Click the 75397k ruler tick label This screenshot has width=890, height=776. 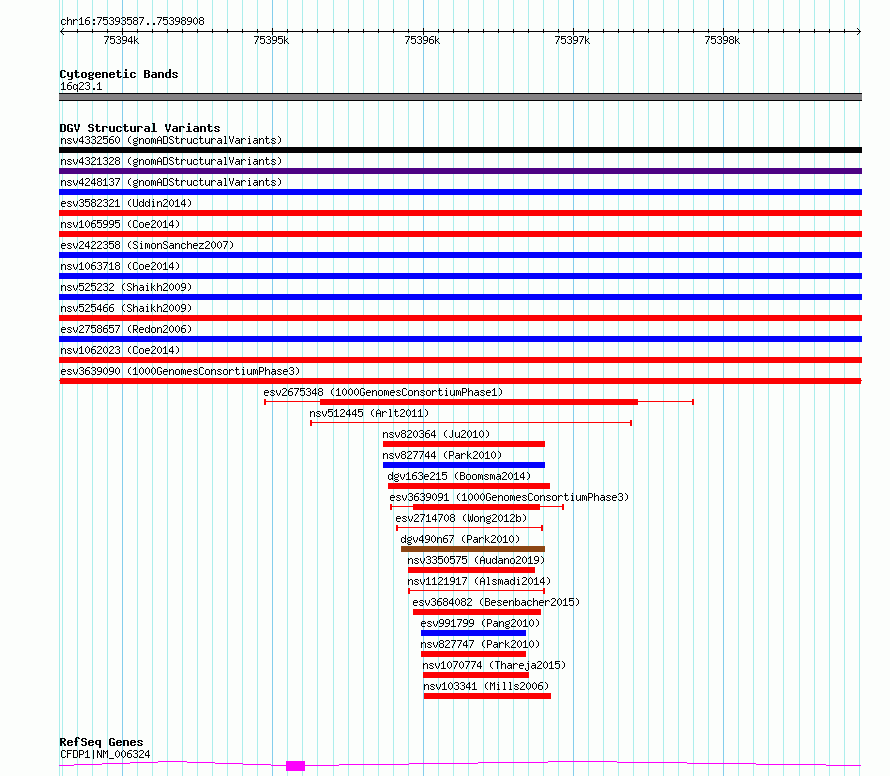(x=572, y=40)
